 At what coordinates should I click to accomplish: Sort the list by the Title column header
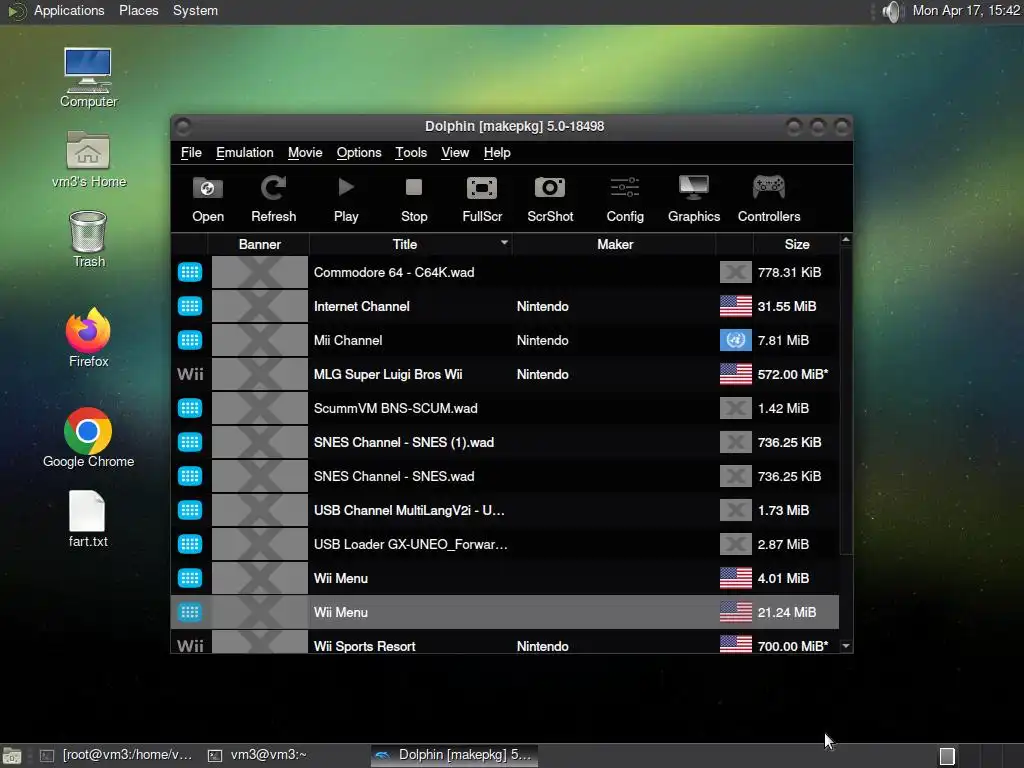410,244
